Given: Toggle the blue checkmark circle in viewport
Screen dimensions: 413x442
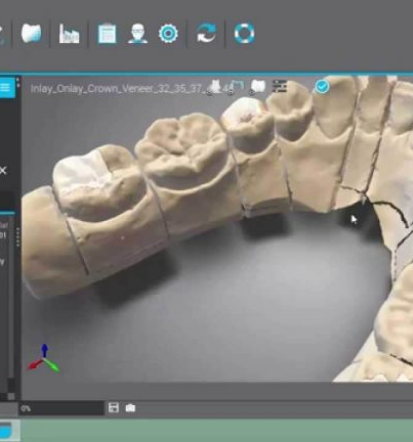Looking at the screenshot, I should tap(322, 87).
